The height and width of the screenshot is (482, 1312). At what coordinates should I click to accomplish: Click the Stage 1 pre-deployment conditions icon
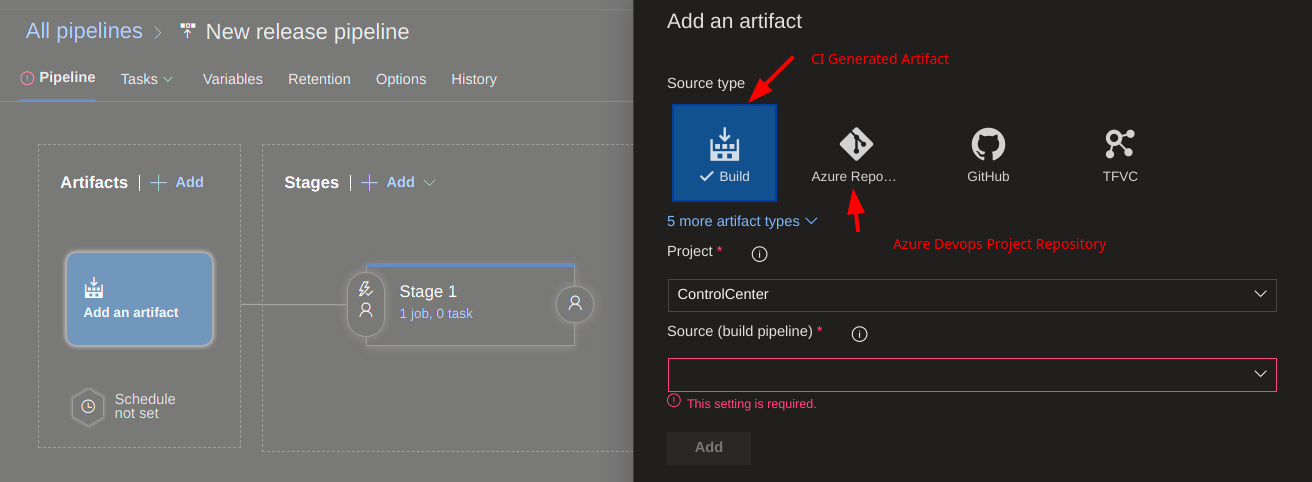[366, 304]
